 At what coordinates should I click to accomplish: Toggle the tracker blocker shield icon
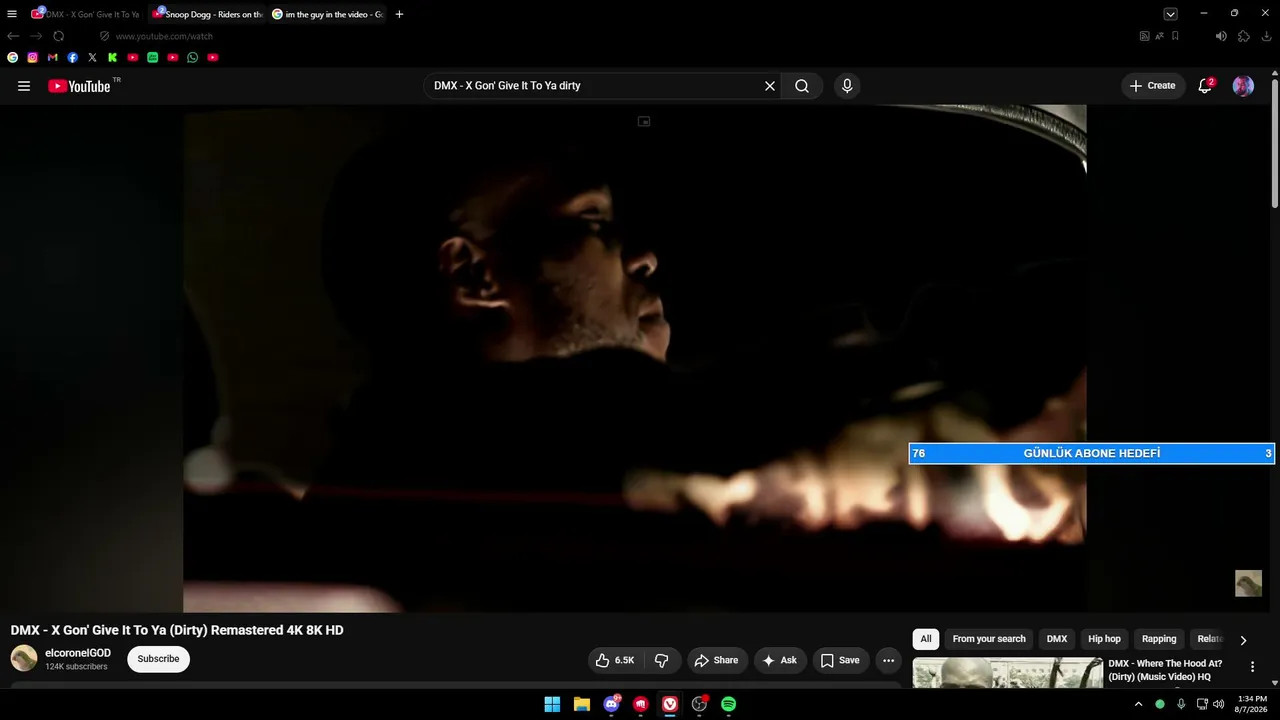coord(104,36)
